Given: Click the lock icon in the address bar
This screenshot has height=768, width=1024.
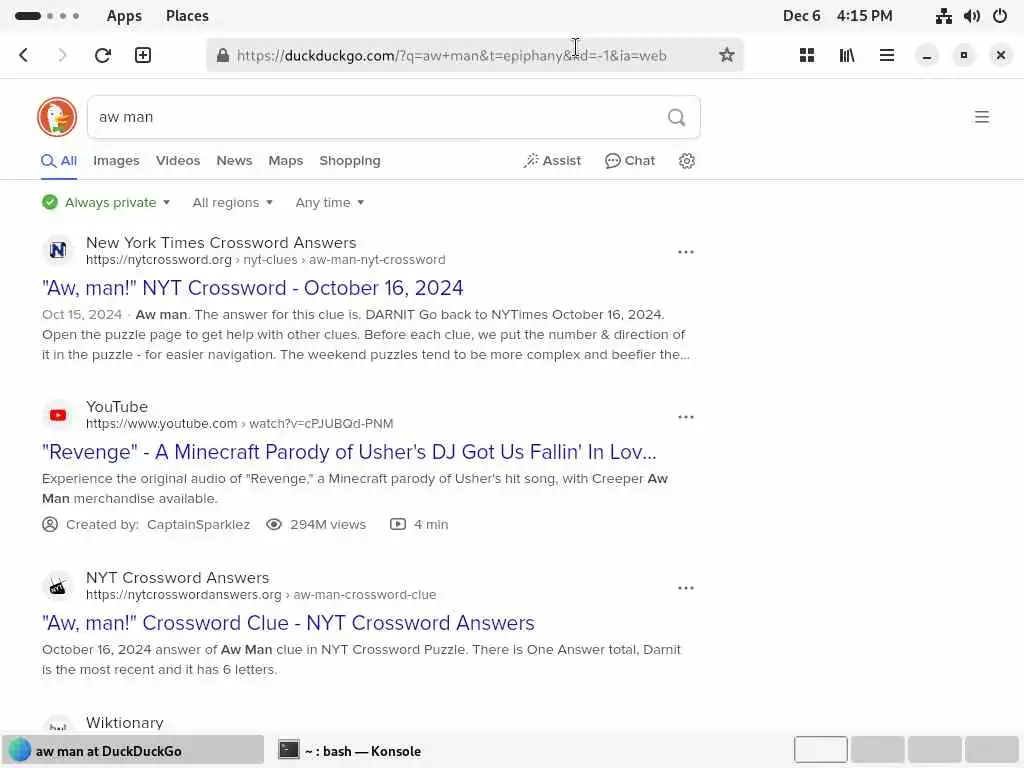Looking at the screenshot, I should click(223, 56).
